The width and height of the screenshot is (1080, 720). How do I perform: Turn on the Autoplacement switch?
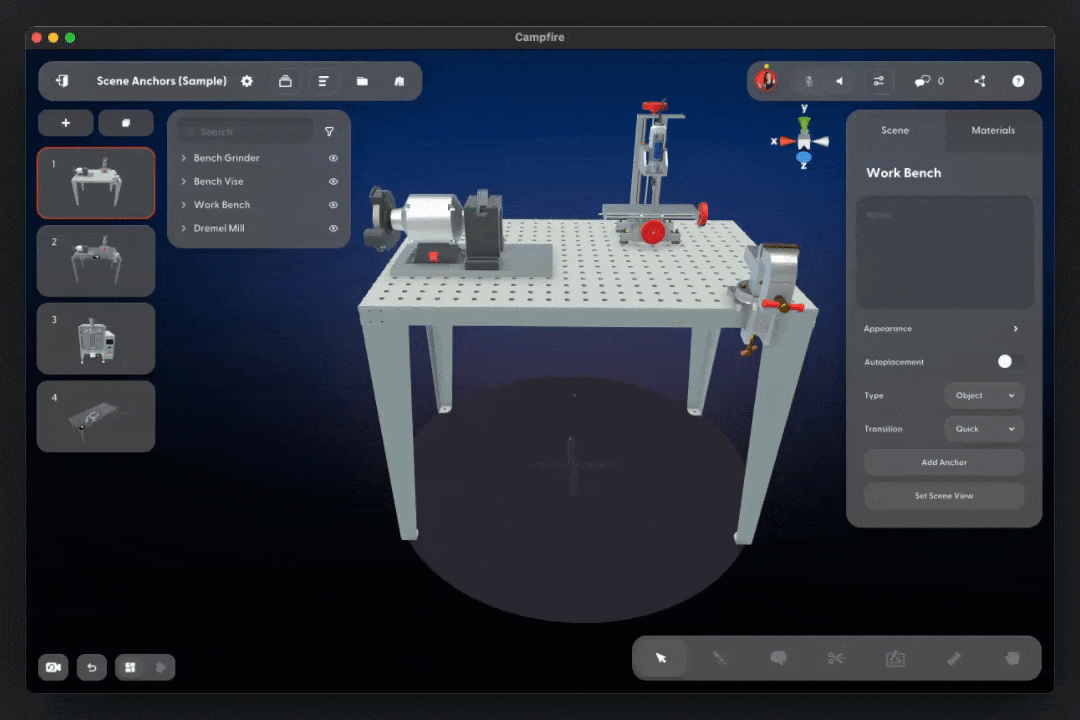click(x=1009, y=362)
